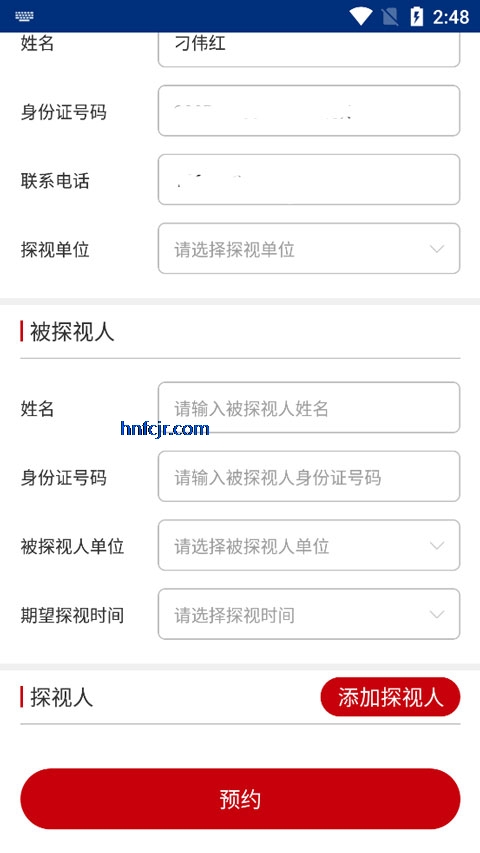Focus the 请输入被探视人身份证号码 field
This screenshot has width=480, height=853.
[309, 477]
